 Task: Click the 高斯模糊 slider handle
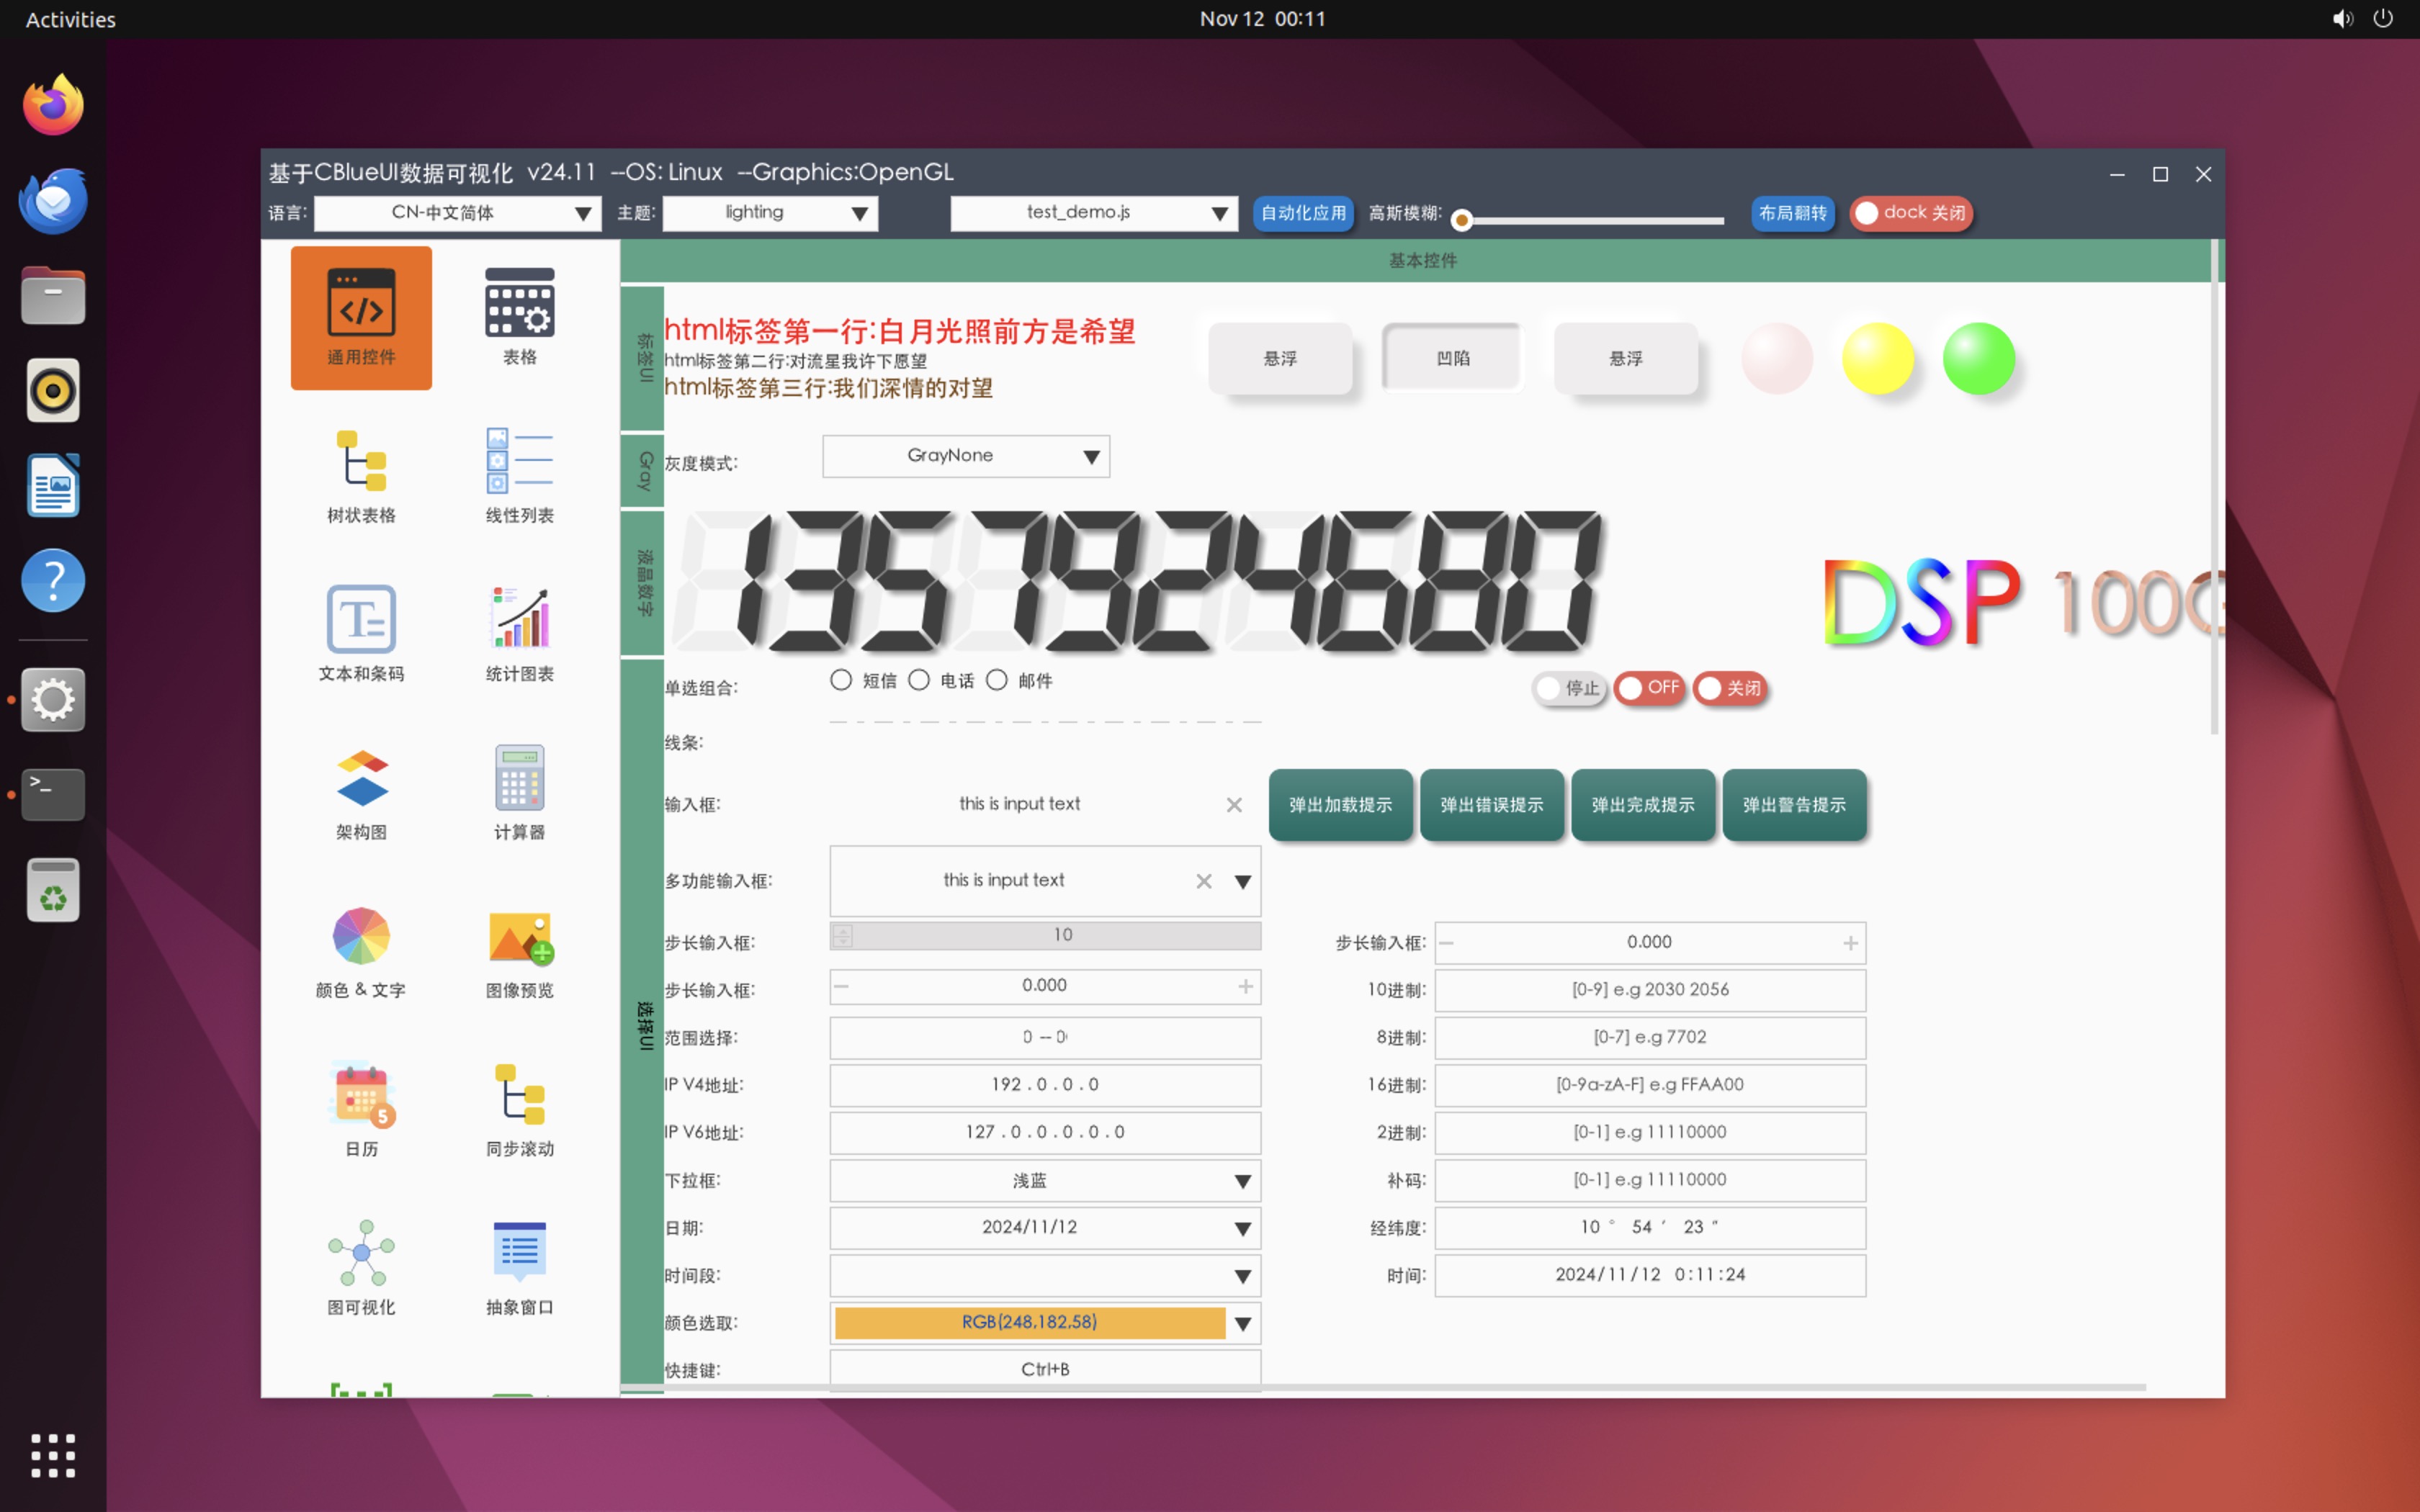click(1461, 220)
